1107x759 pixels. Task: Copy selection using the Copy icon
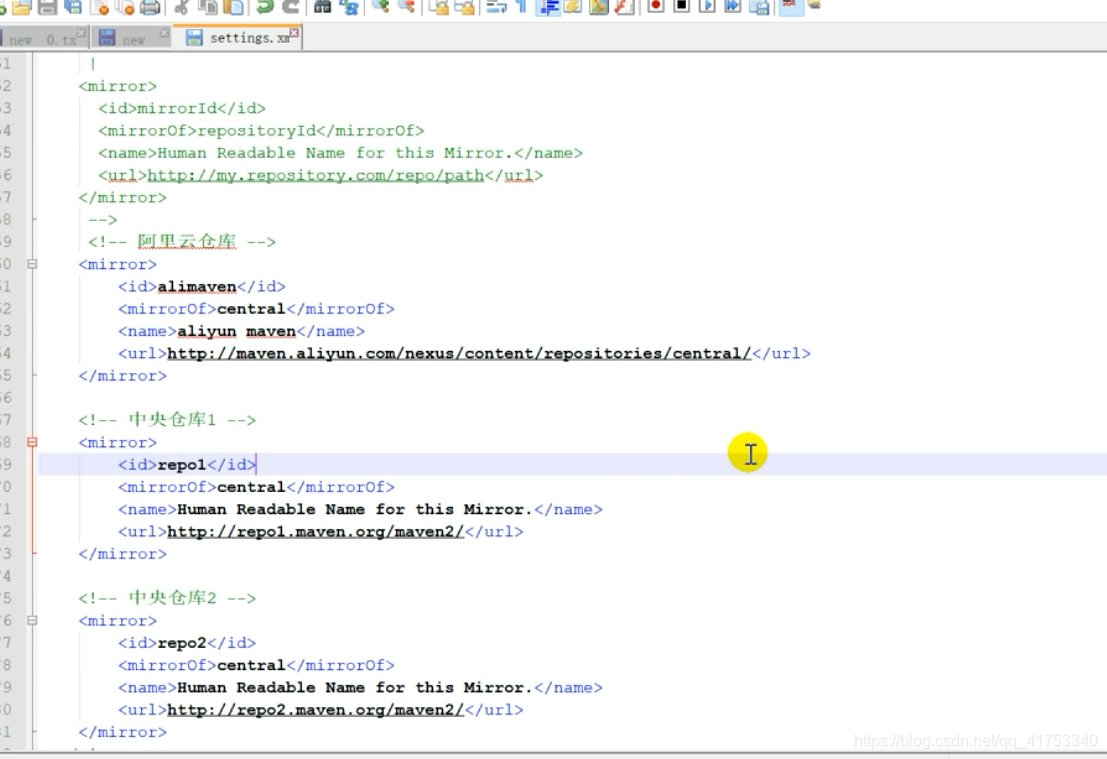[208, 7]
